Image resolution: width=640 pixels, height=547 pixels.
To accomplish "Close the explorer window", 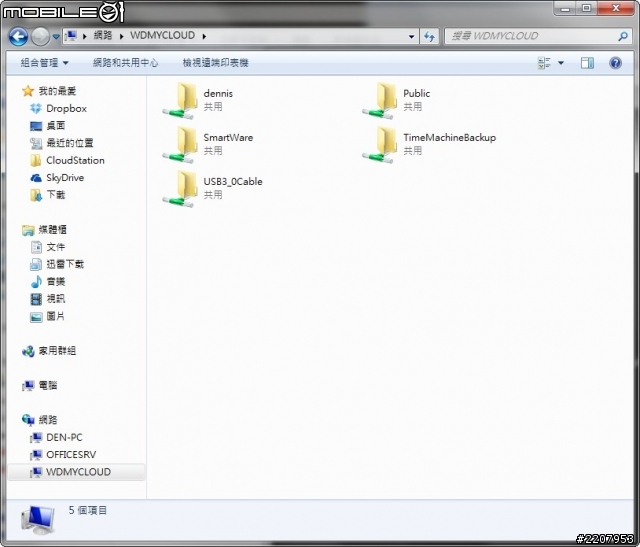I will pyautogui.click(x=616, y=8).
